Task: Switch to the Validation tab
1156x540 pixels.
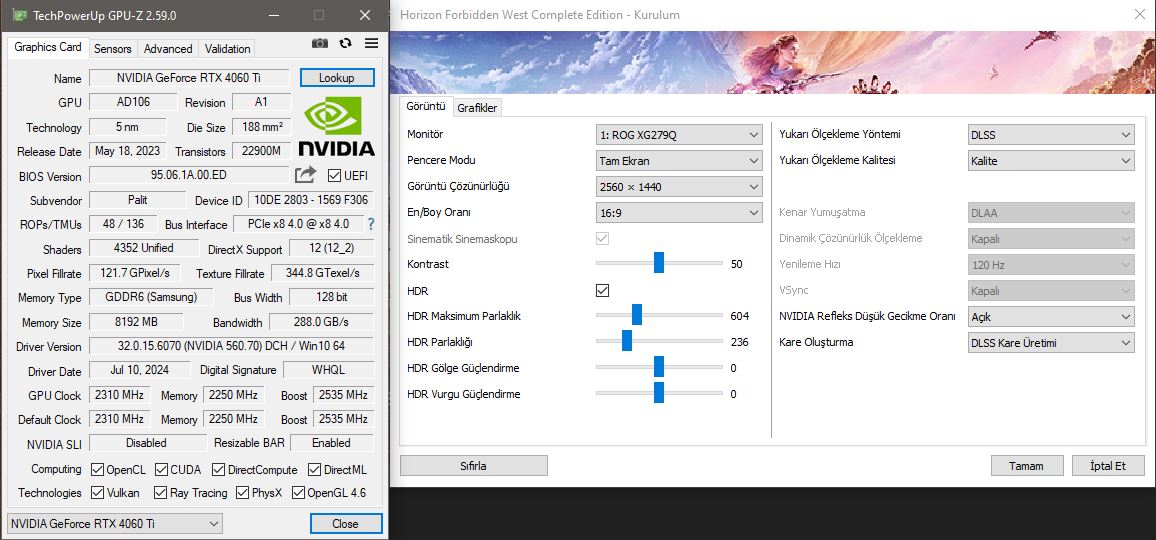Action: pos(227,49)
